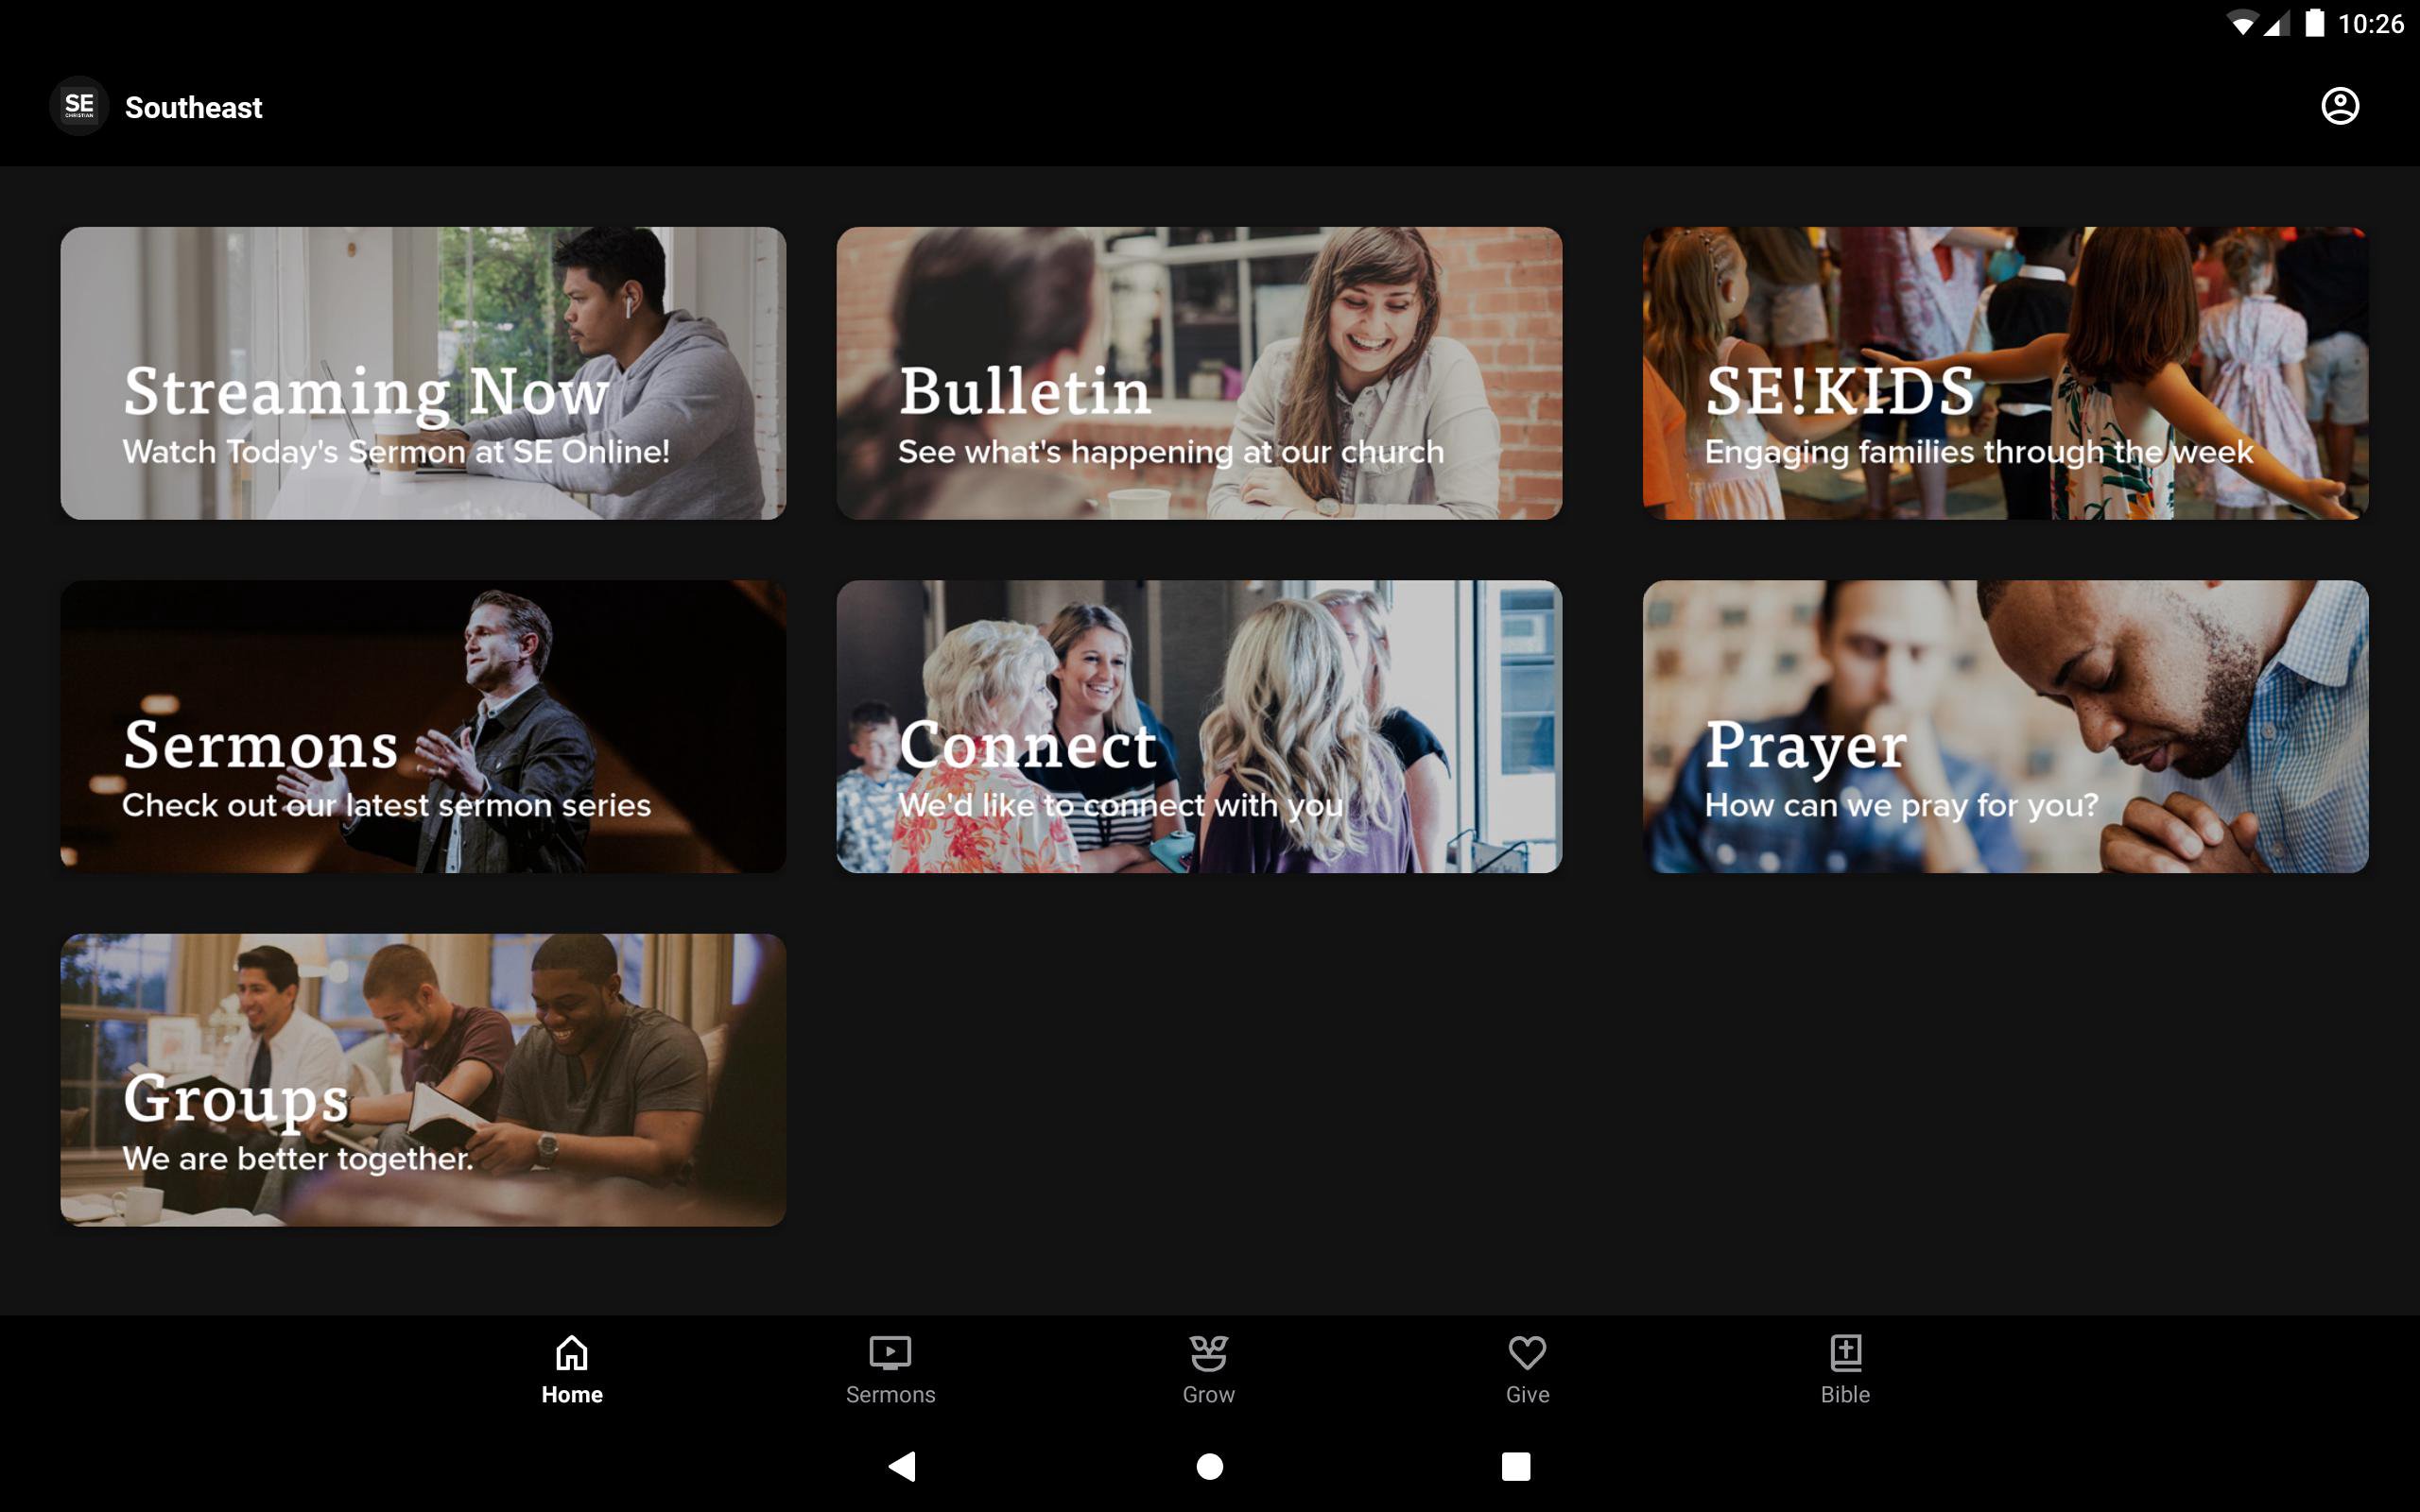The image size is (2420, 1512).
Task: Open the Connect card
Action: click(x=1199, y=726)
